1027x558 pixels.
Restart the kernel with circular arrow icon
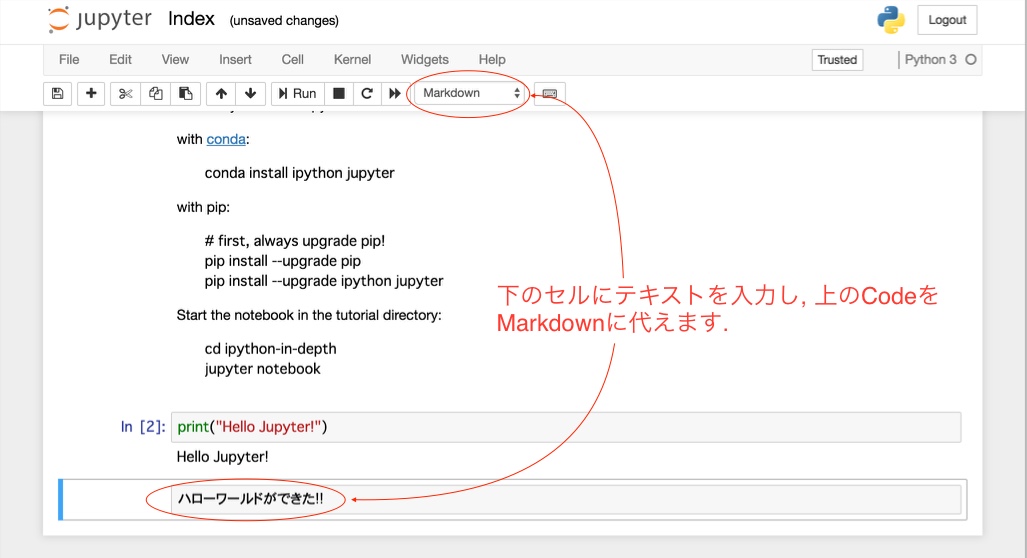click(x=367, y=93)
